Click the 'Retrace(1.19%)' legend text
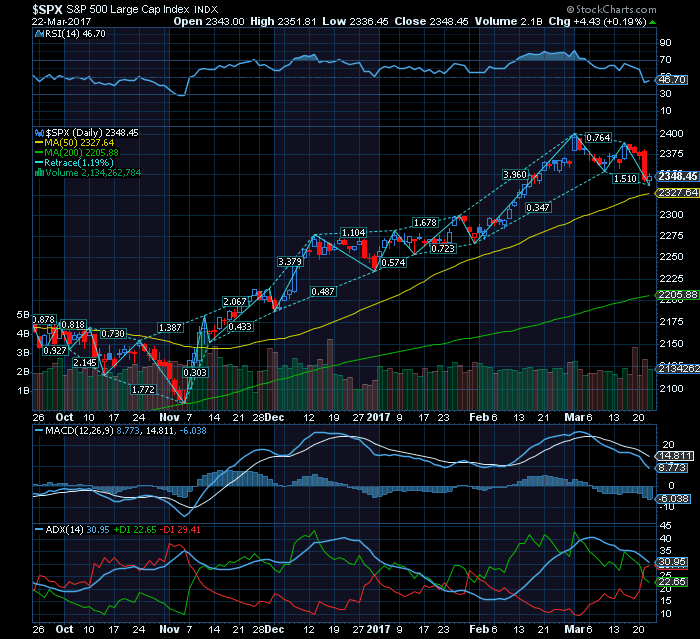The height and width of the screenshot is (639, 700). (x=79, y=163)
